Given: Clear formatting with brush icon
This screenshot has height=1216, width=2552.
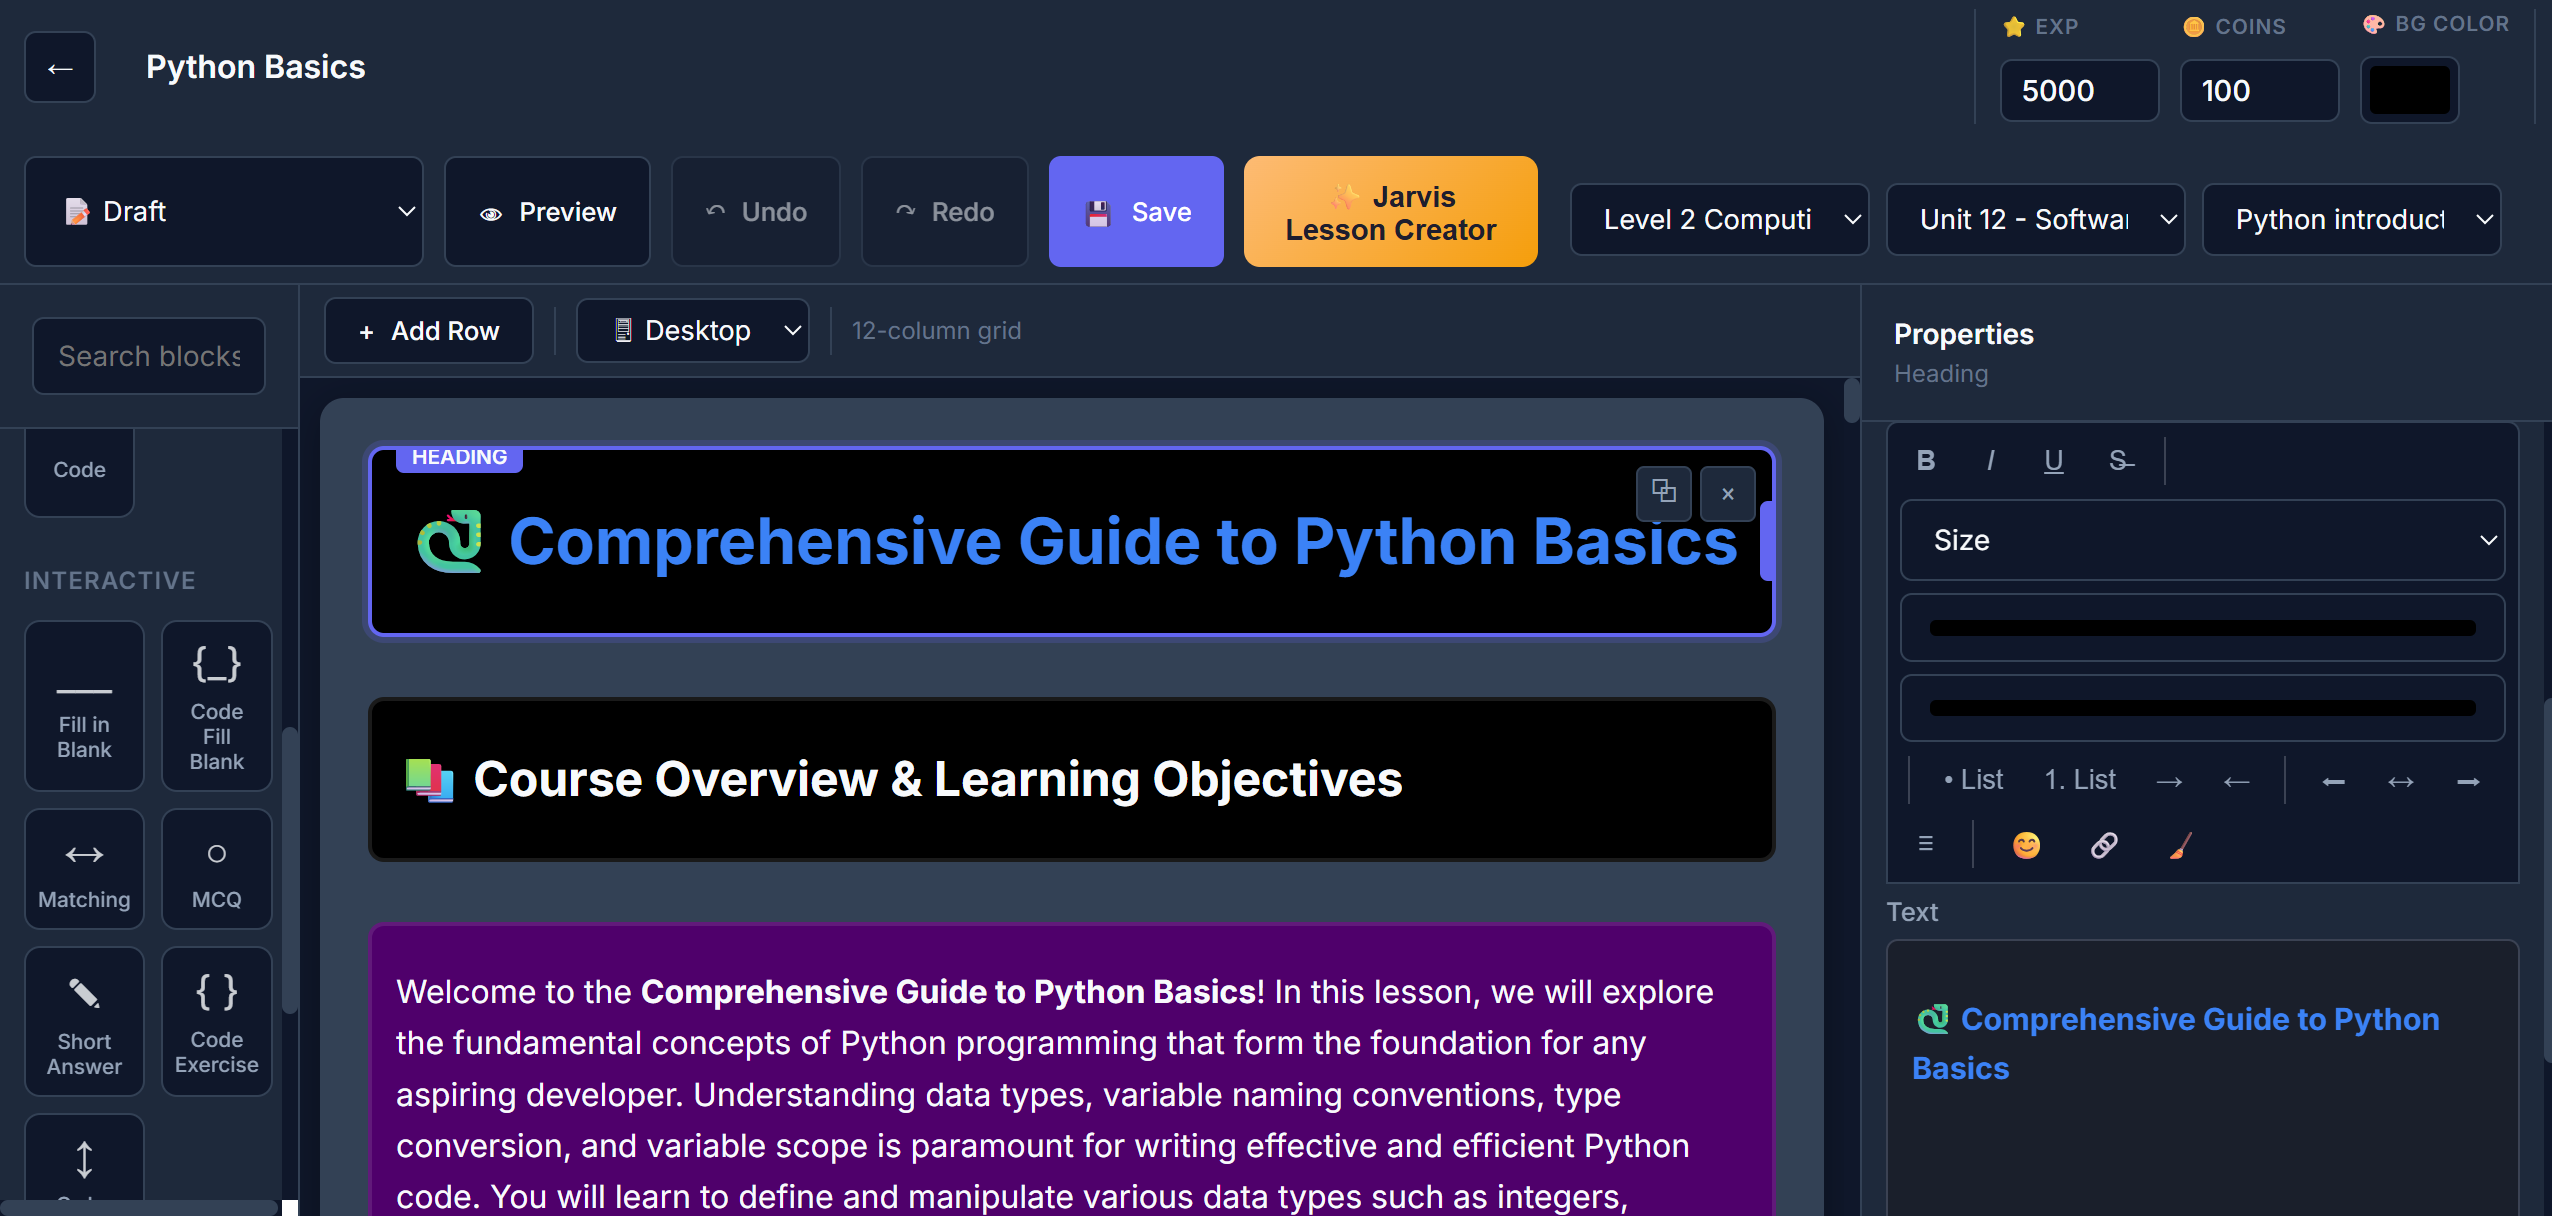Looking at the screenshot, I should click(x=2180, y=846).
